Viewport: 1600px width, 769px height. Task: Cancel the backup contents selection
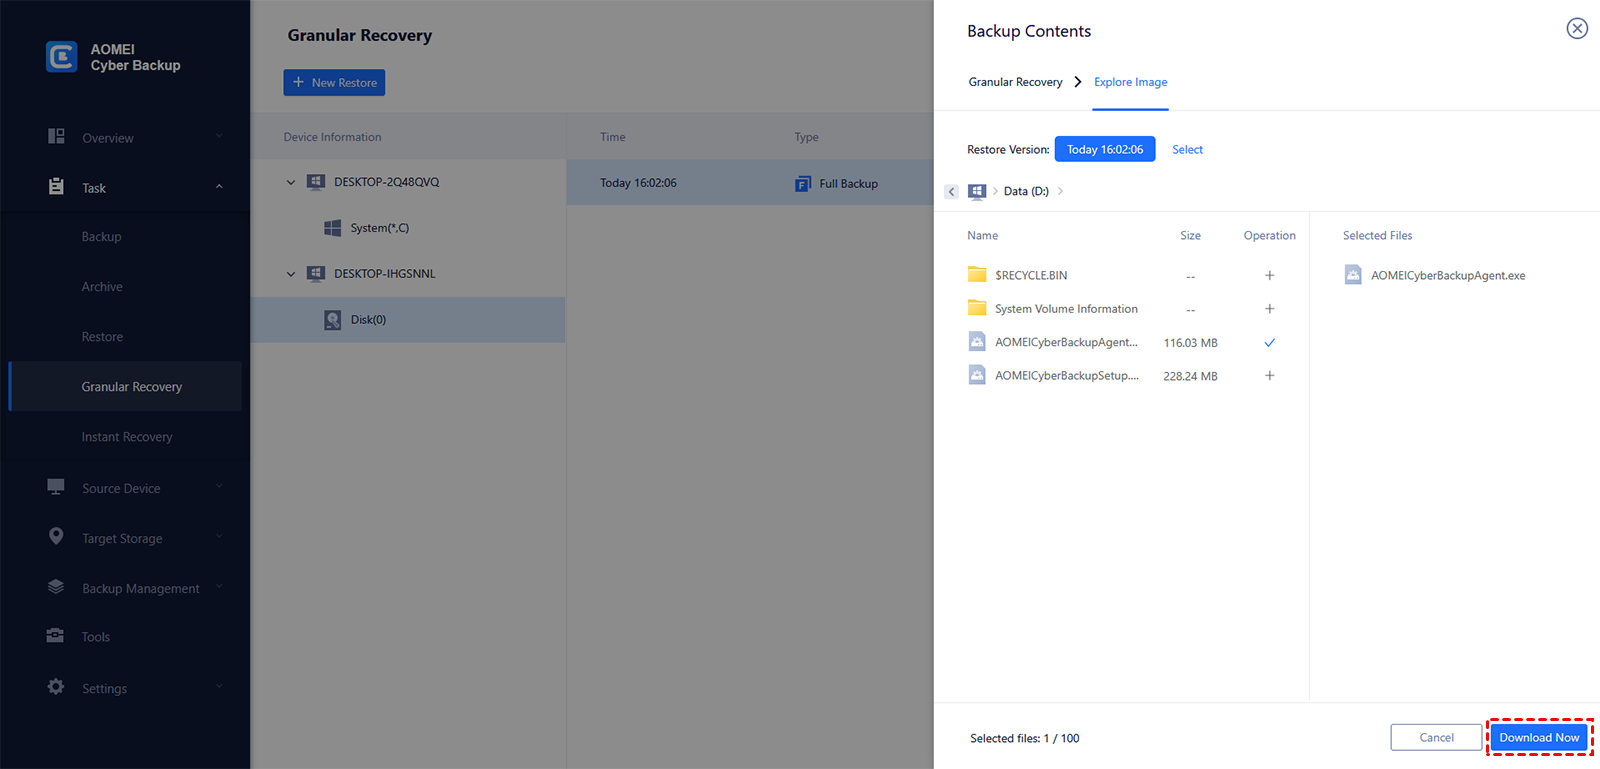pyautogui.click(x=1436, y=738)
